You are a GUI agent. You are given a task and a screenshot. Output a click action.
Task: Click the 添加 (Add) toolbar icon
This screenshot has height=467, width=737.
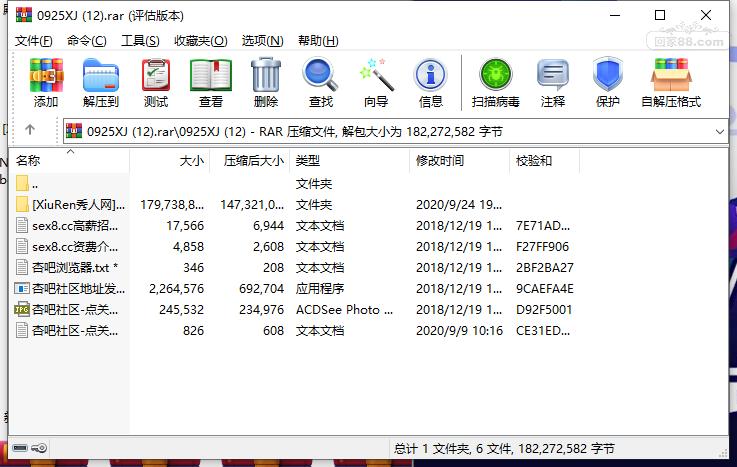pyautogui.click(x=46, y=75)
